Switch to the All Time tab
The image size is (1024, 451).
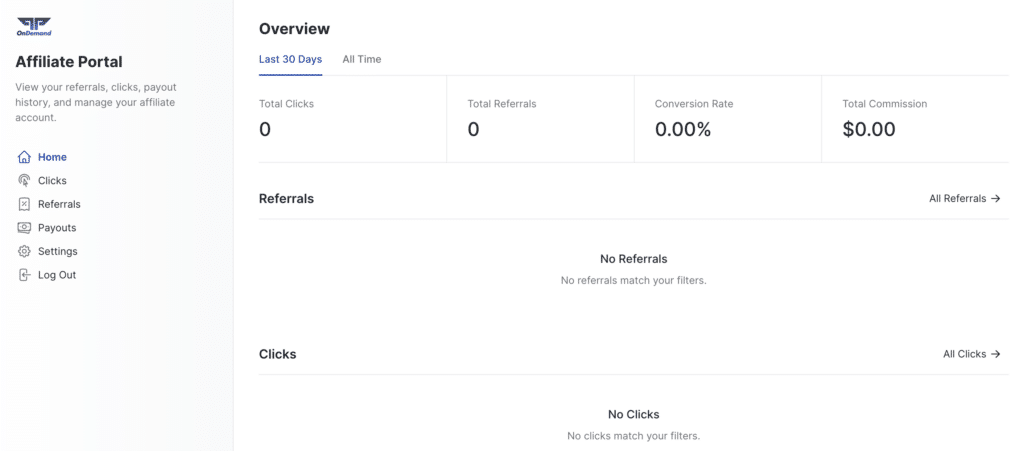click(x=362, y=59)
